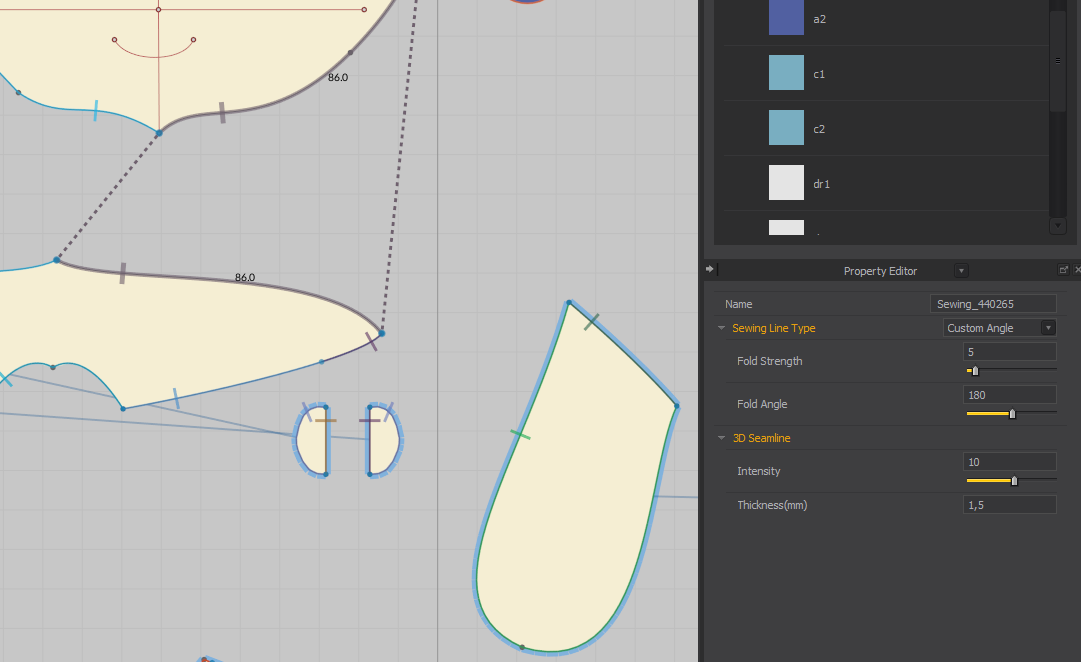Click the Sewing Line Type label

pos(774,328)
